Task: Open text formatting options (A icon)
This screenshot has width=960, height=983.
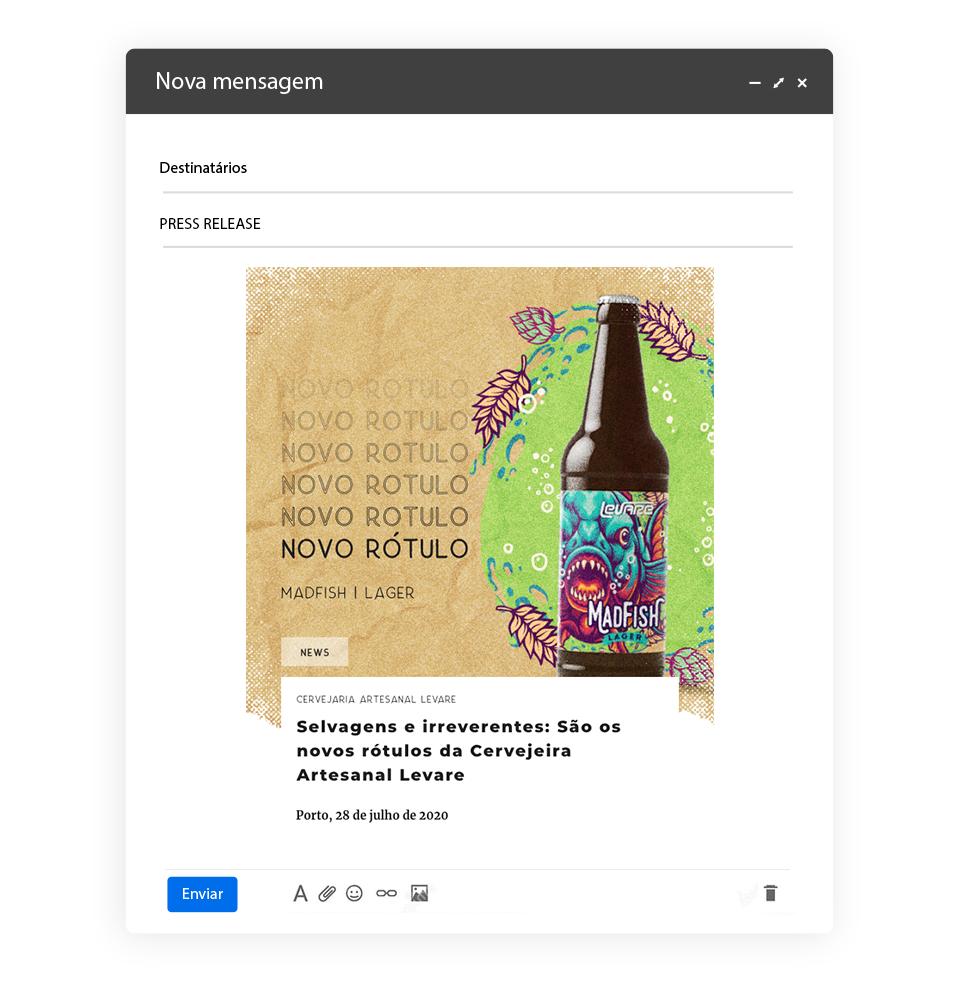Action: pos(300,893)
